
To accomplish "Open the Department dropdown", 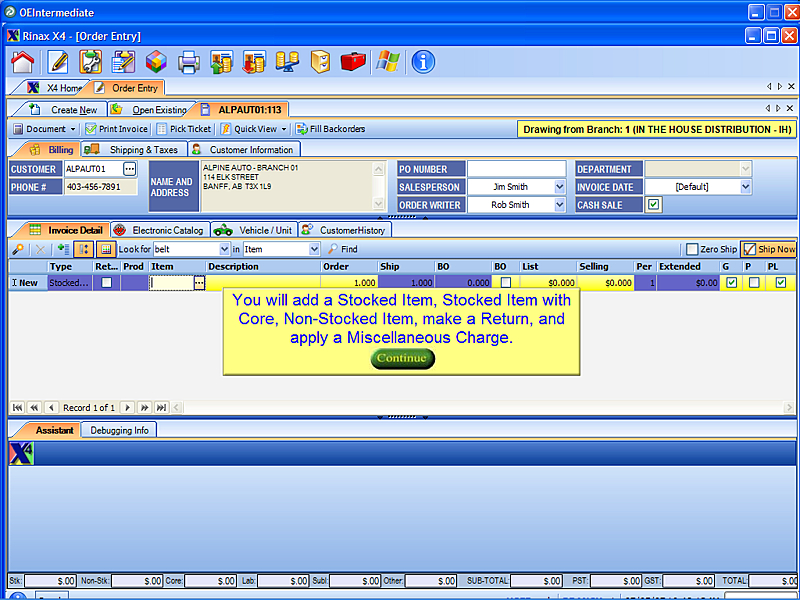I will point(745,168).
